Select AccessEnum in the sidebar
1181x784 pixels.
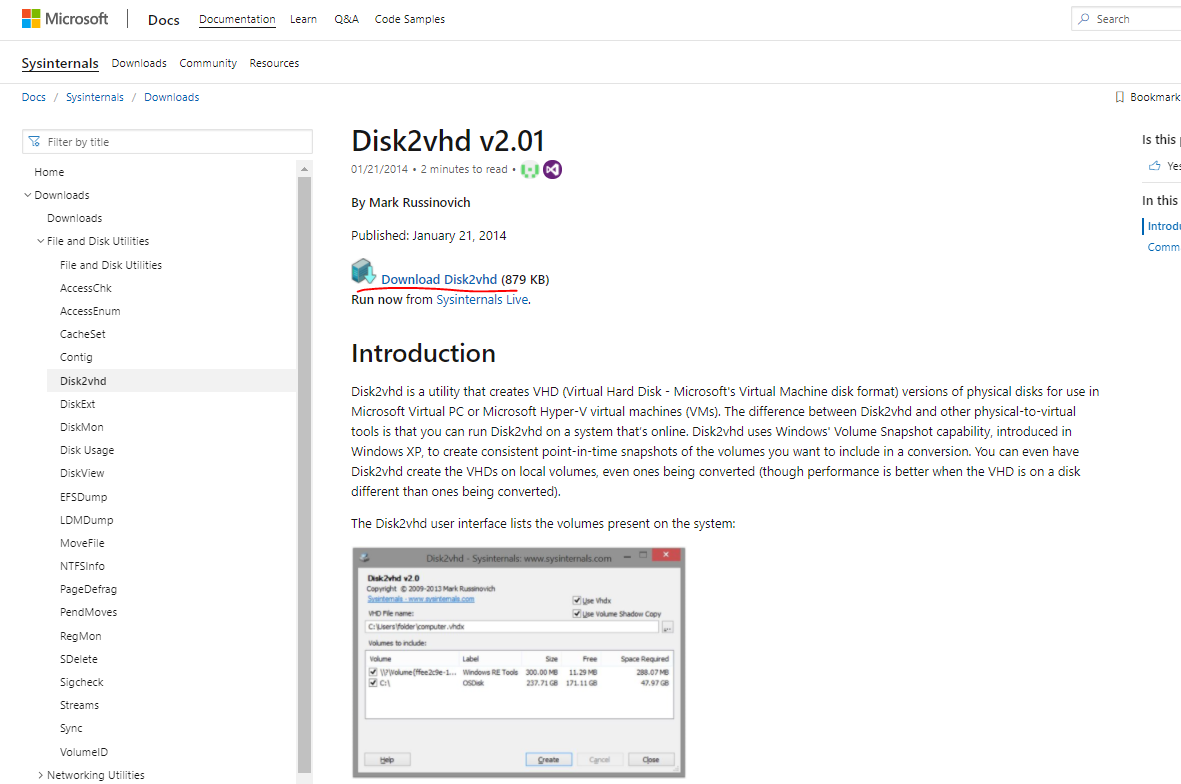90,311
